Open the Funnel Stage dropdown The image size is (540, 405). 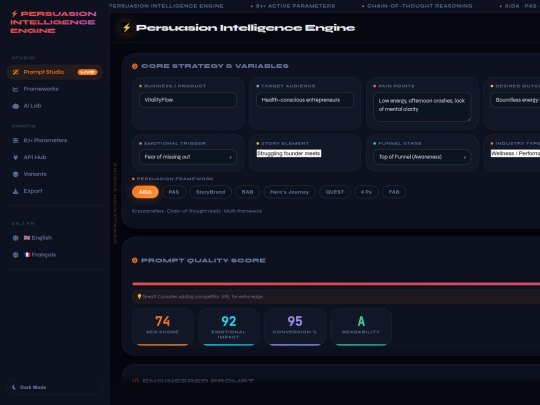422,157
